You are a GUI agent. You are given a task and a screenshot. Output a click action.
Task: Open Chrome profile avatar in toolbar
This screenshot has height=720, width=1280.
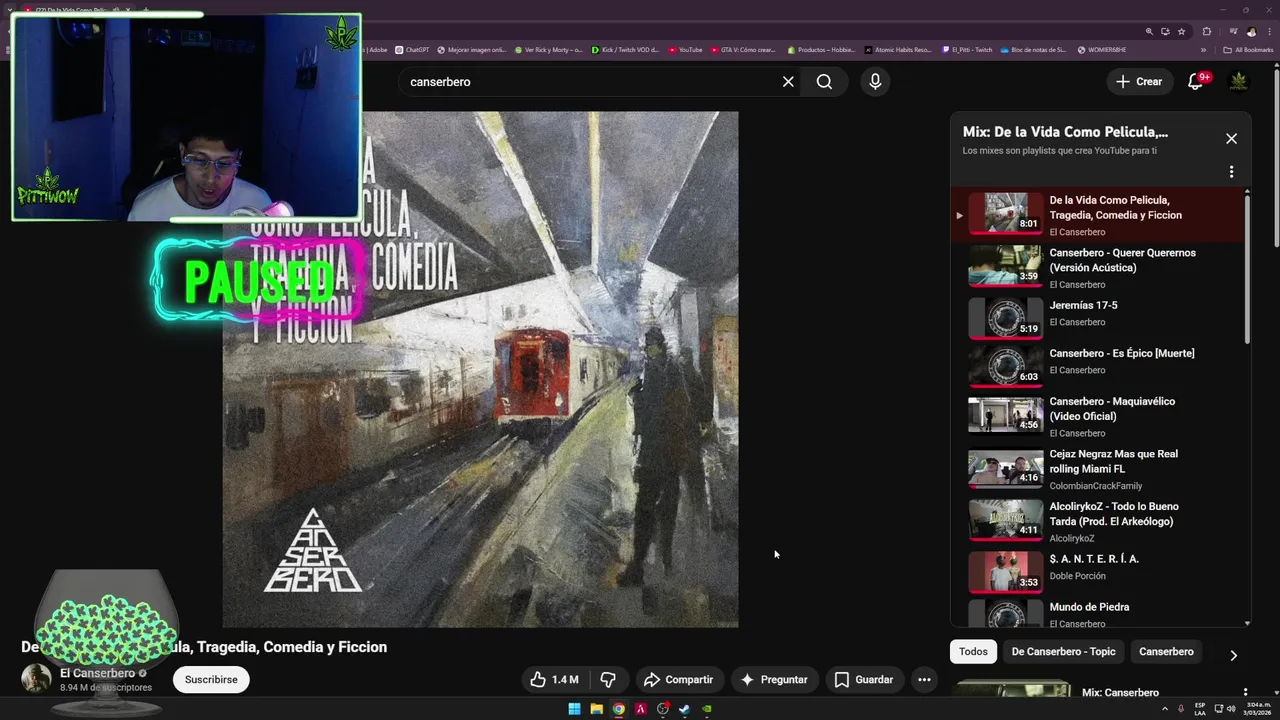(1250, 31)
